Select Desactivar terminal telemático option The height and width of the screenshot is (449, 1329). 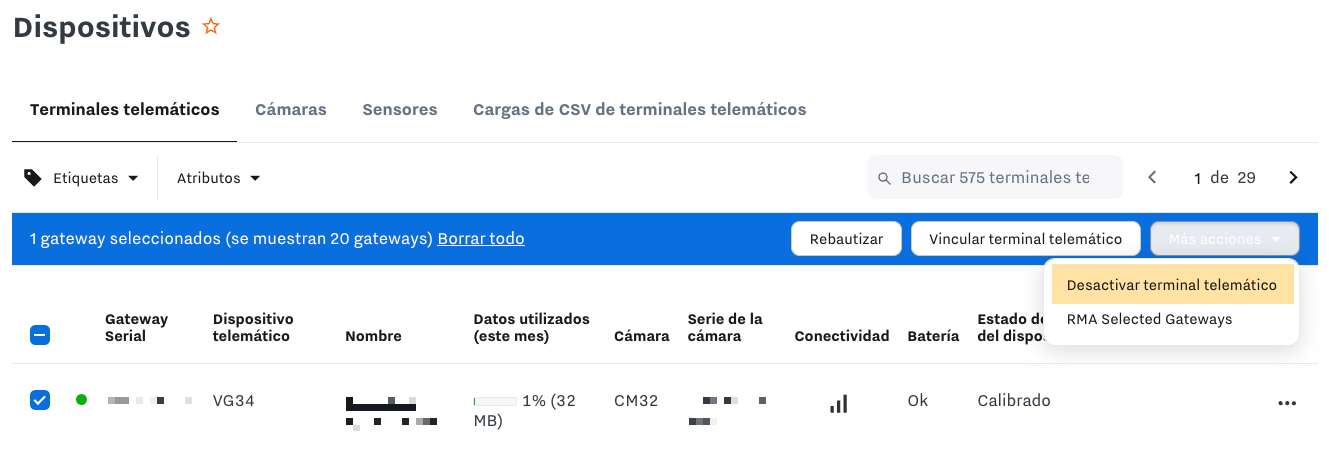pyautogui.click(x=1172, y=285)
